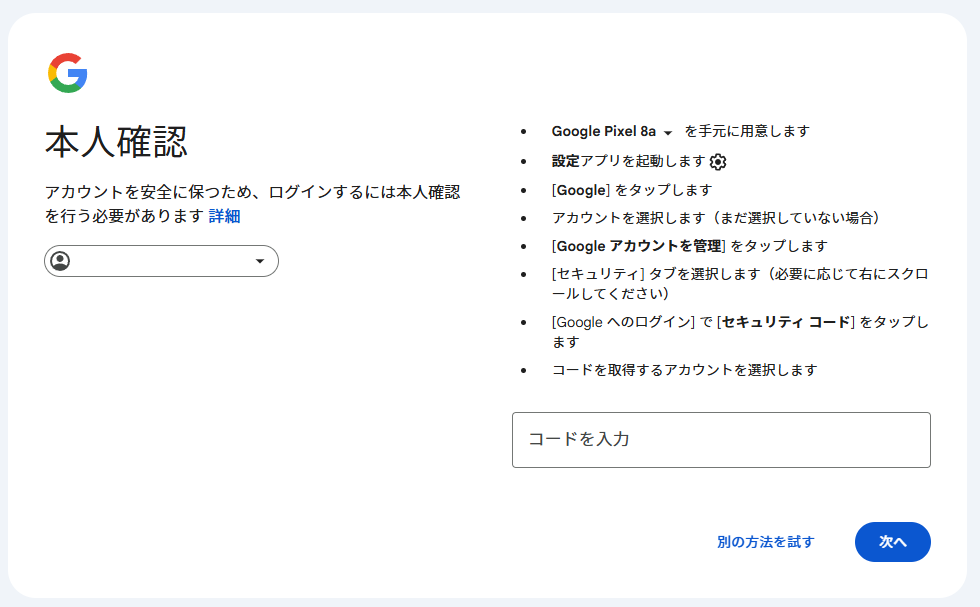Click the bold セキュリティ コード text
Viewport: 980px width, 607px height.
[x=786, y=323]
